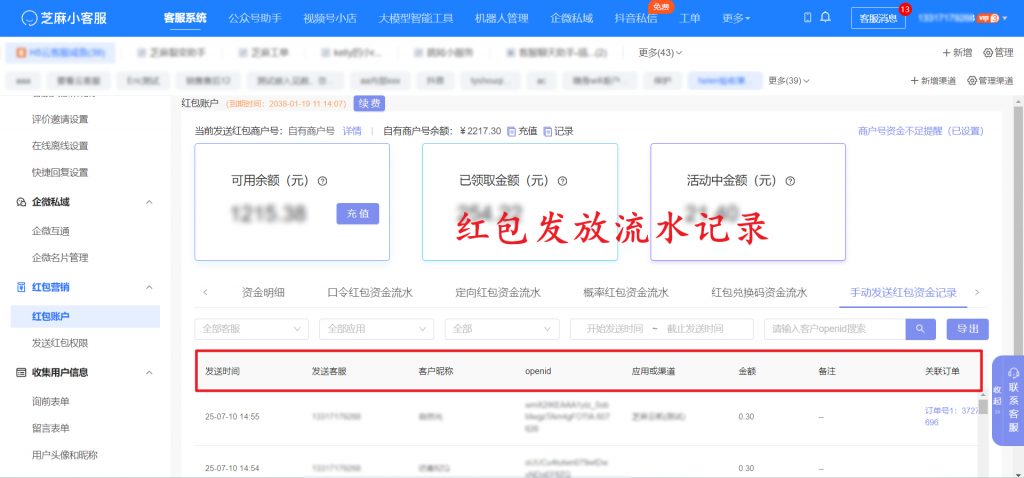Click the mobile phone icon in header
Image resolution: width=1024 pixels, height=478 pixels.
[x=808, y=18]
